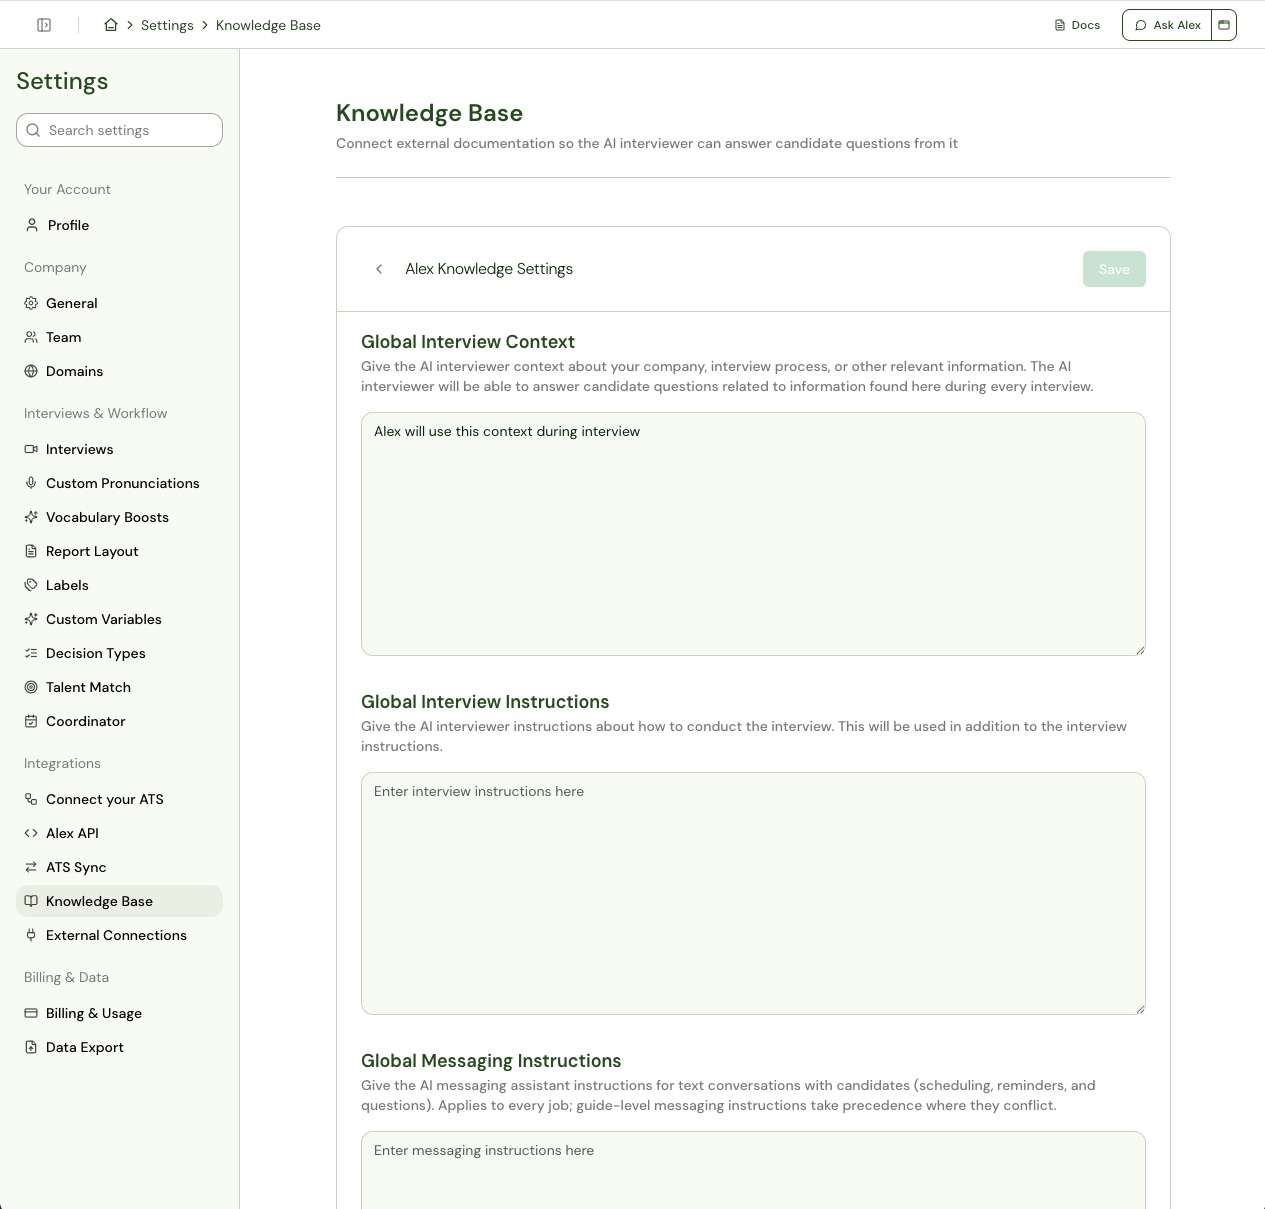Open Data Export page

click(119, 1047)
